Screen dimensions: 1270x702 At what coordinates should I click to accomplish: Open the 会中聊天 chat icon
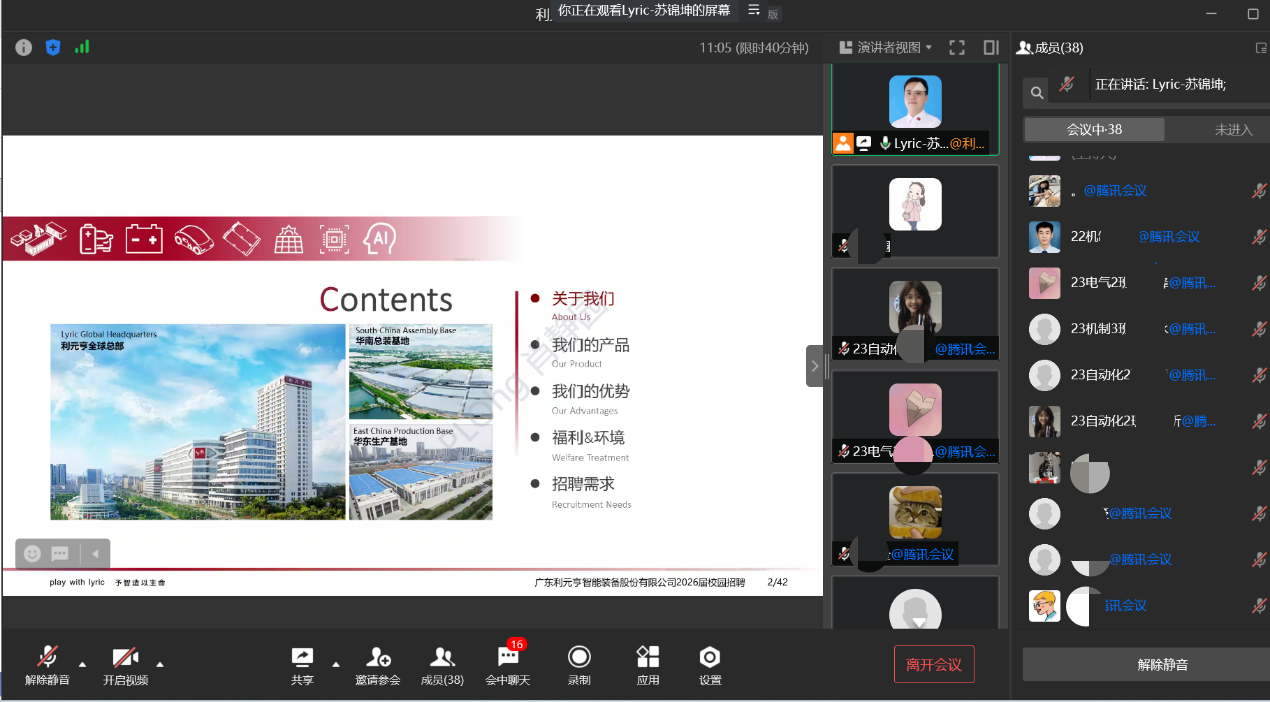pyautogui.click(x=508, y=666)
